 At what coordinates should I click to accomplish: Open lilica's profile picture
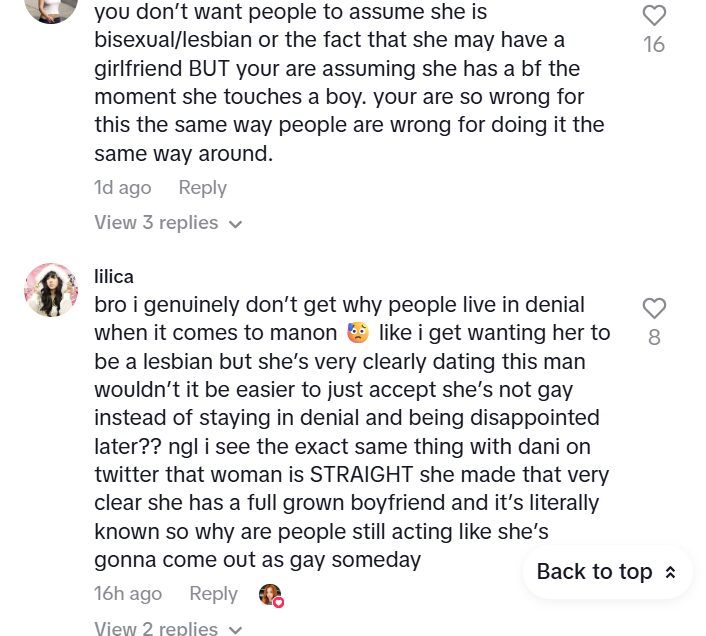click(50, 290)
